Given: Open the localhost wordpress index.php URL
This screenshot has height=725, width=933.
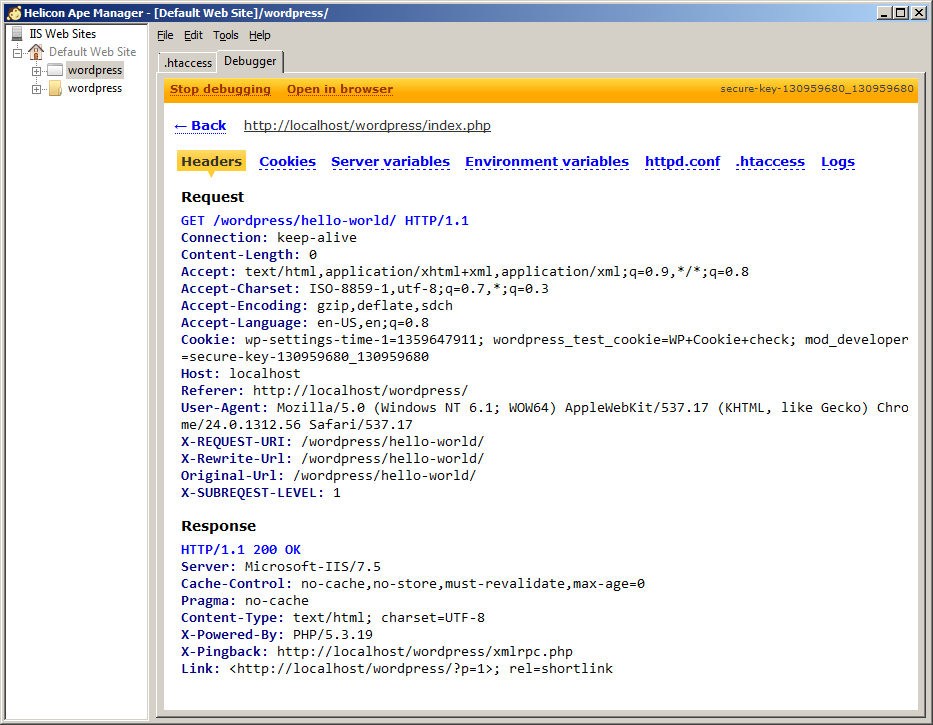Looking at the screenshot, I should [x=367, y=126].
